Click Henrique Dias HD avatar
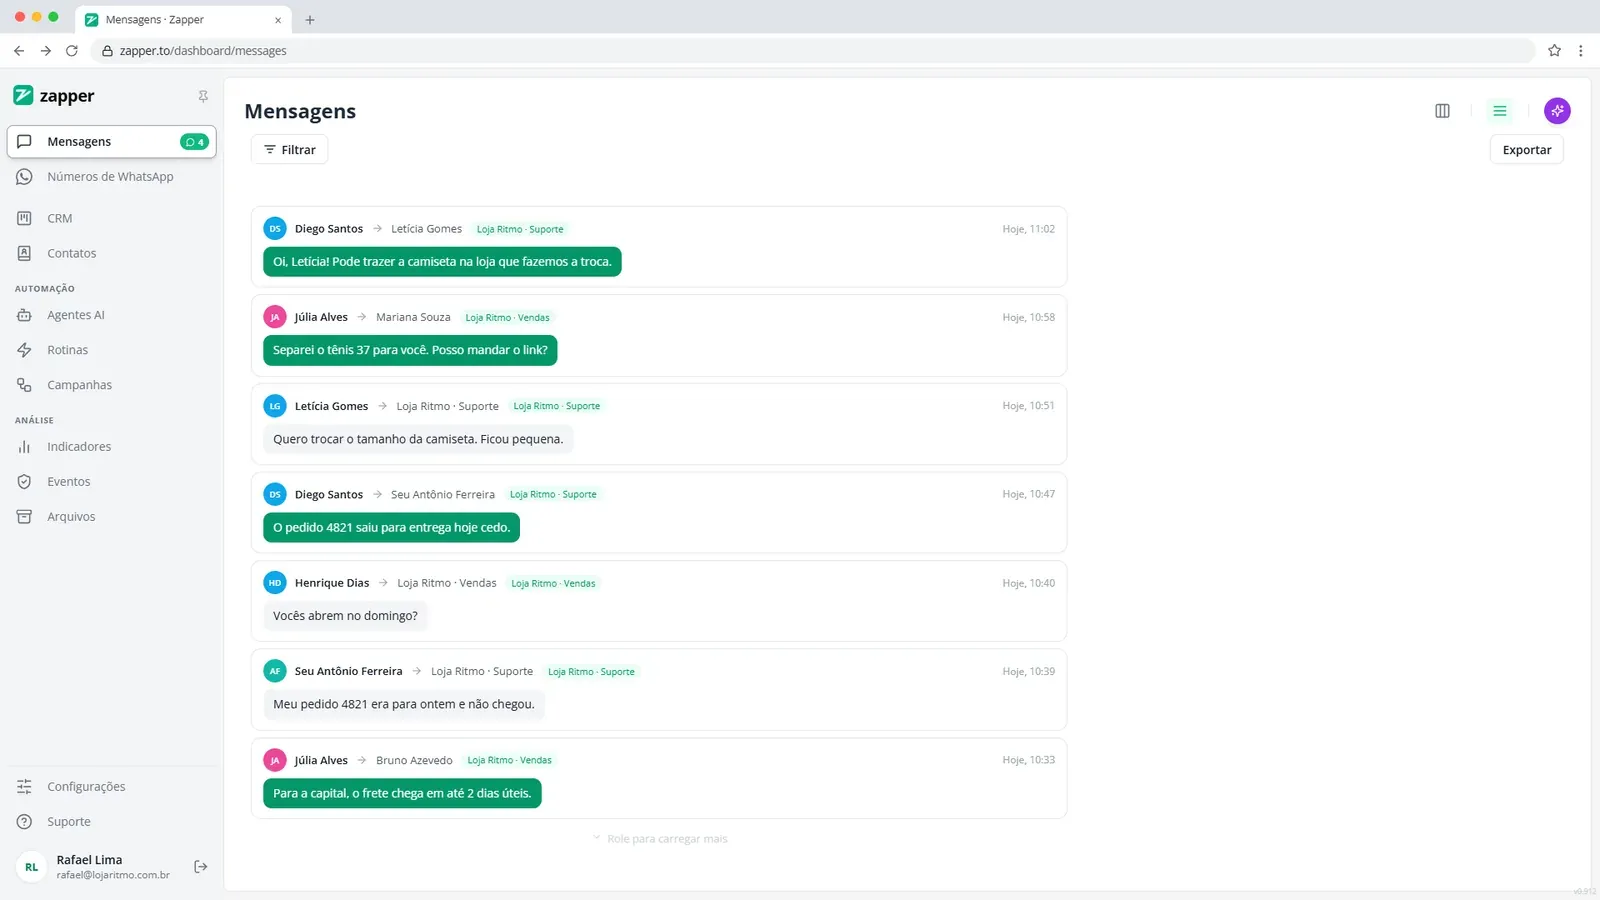The width and height of the screenshot is (1600, 900). [275, 583]
